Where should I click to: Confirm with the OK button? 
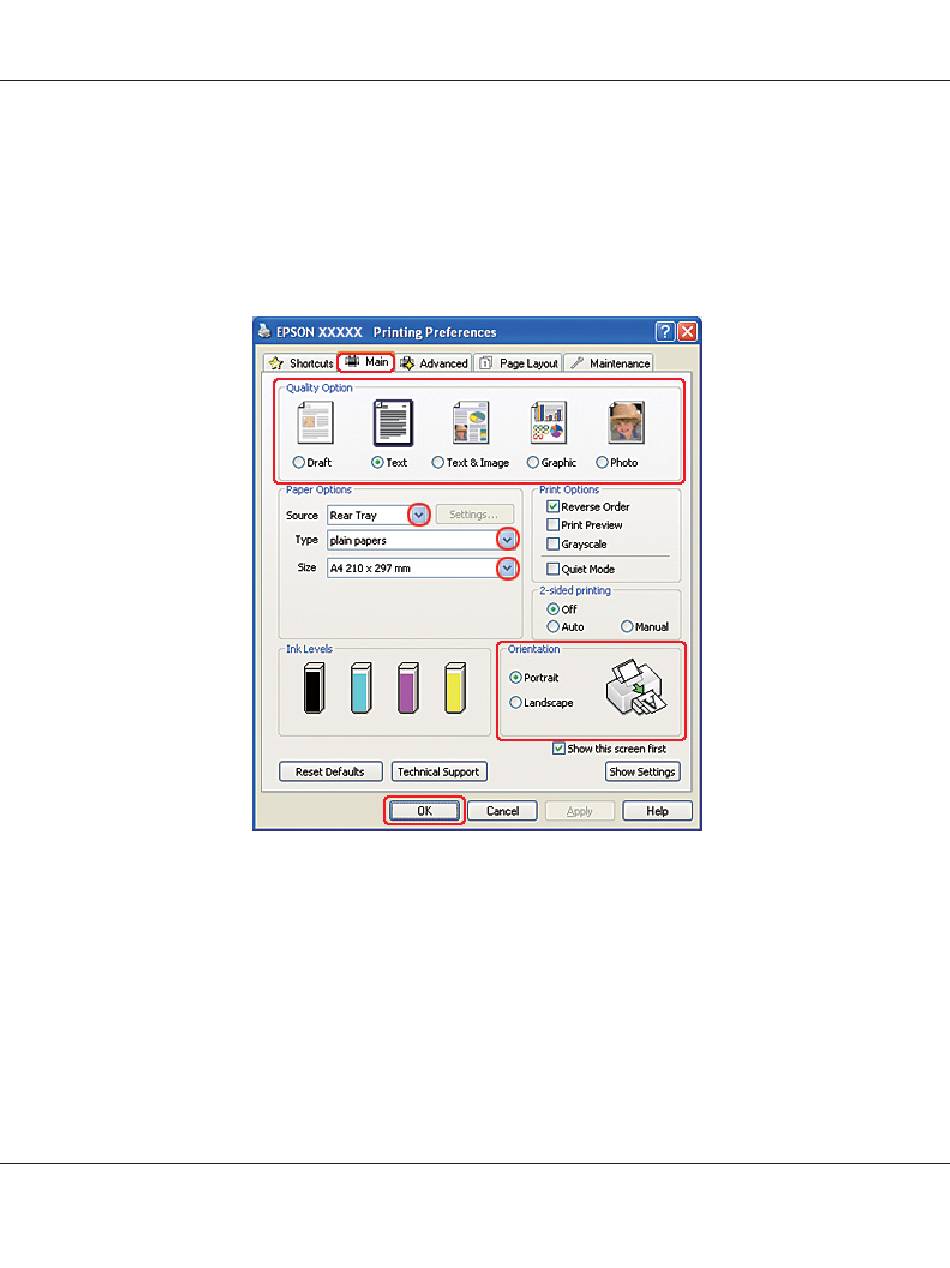424,811
